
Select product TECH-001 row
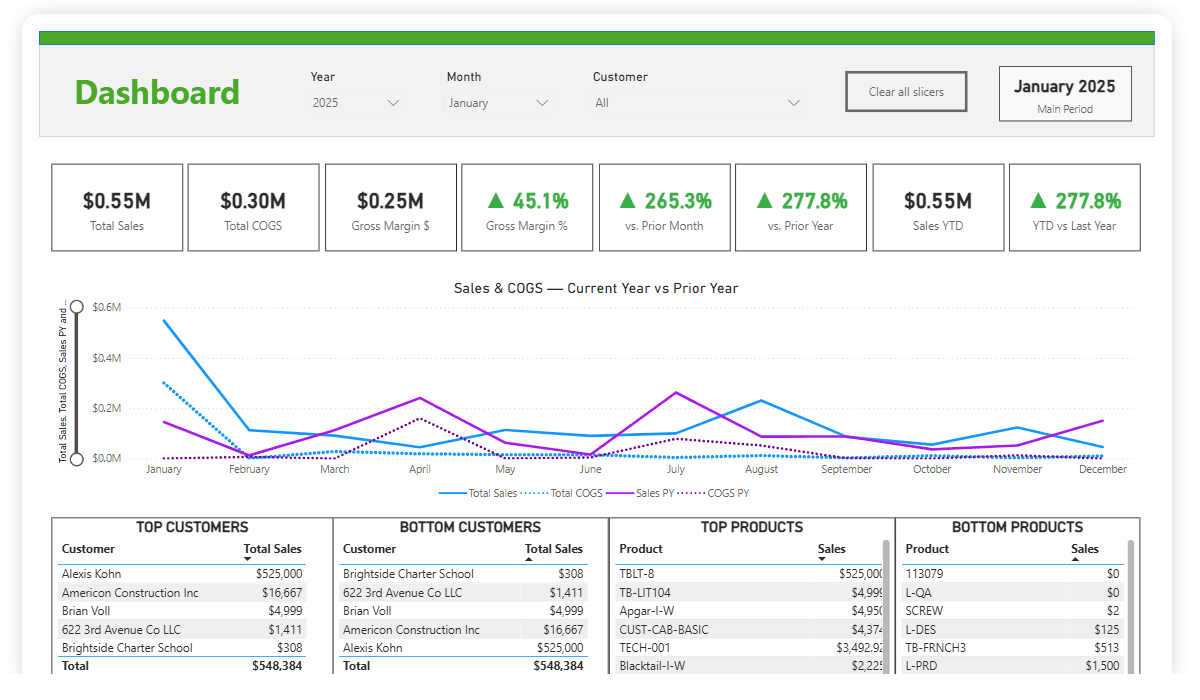tap(749, 648)
